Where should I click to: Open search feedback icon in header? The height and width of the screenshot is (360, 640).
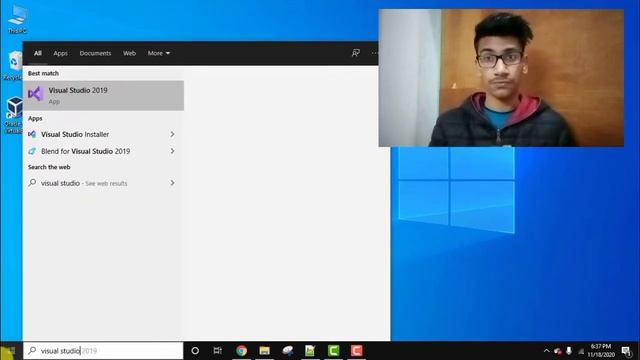356,53
